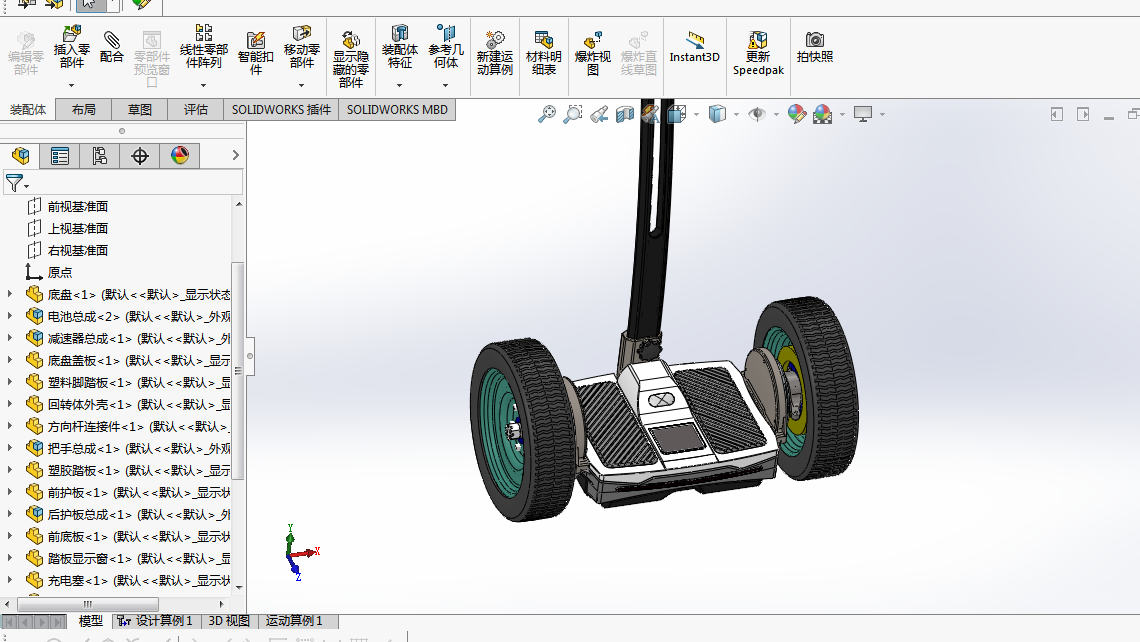Click 新建运动算例 (New Motion Study)

(494, 53)
